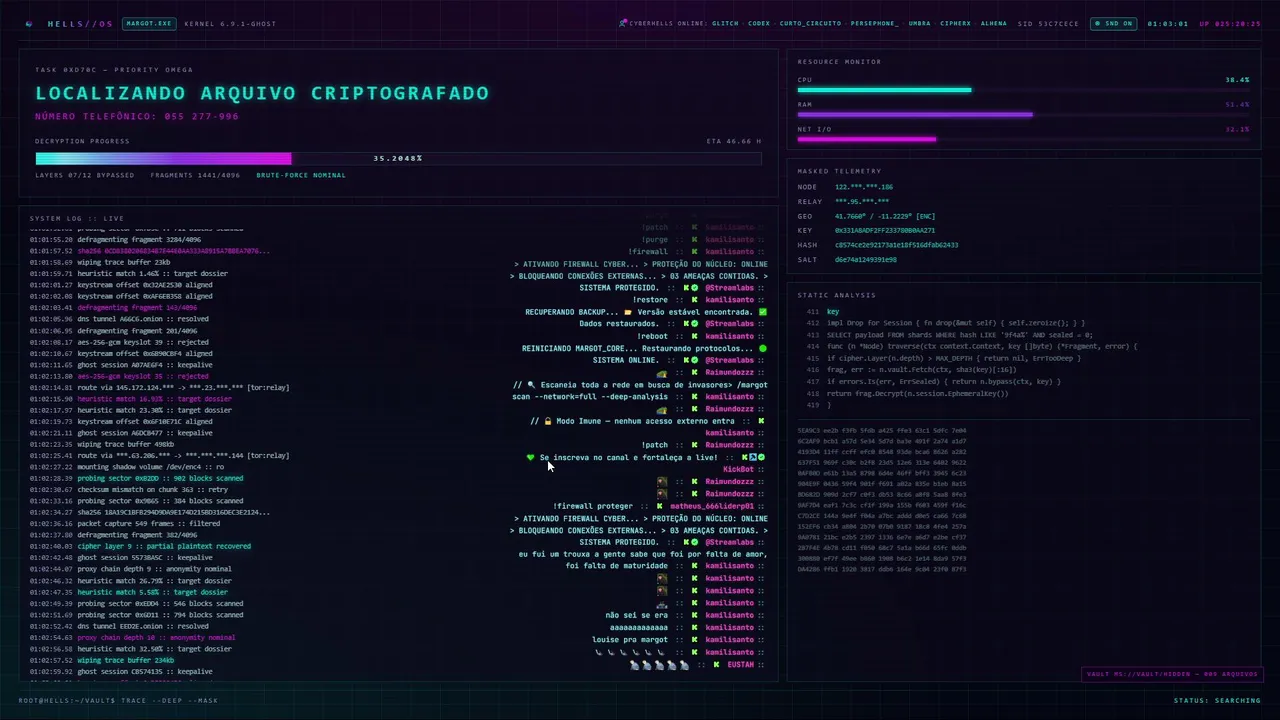Click the proxy chain depth 10 log line
This screenshot has width=1280, height=720.
pos(132,637)
